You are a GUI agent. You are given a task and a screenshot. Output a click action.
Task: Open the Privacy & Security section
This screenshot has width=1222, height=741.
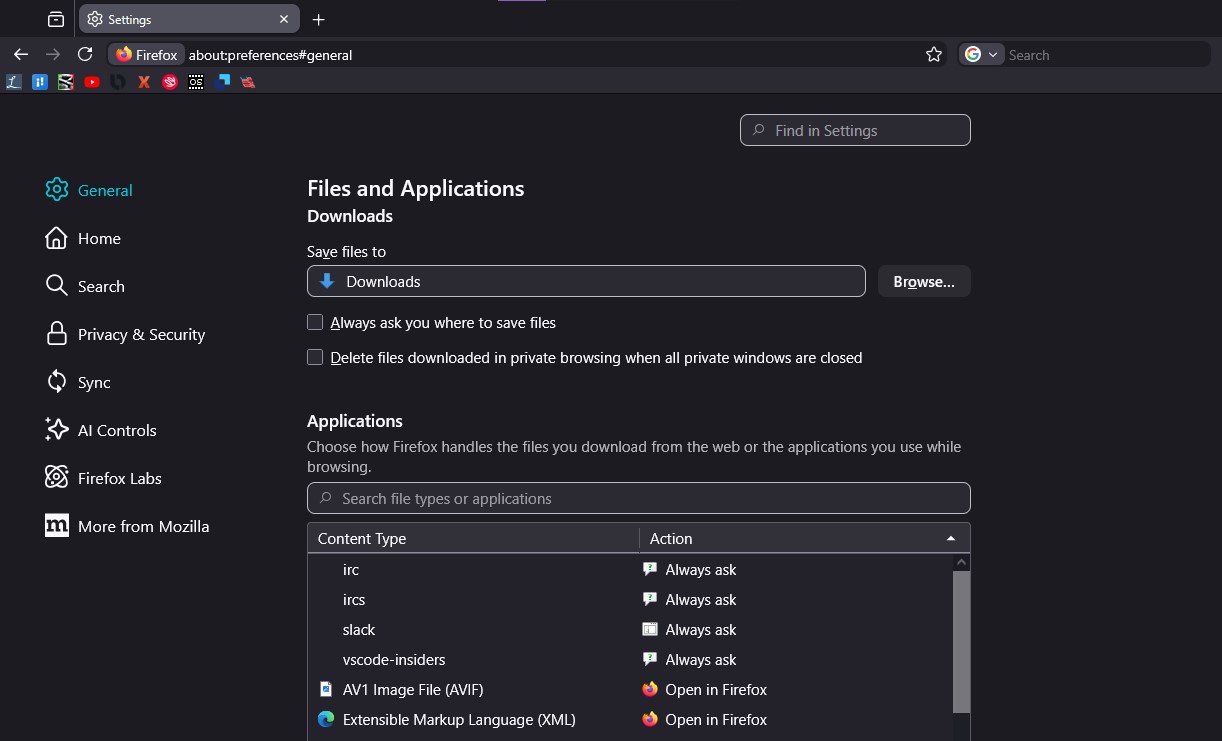[141, 335]
